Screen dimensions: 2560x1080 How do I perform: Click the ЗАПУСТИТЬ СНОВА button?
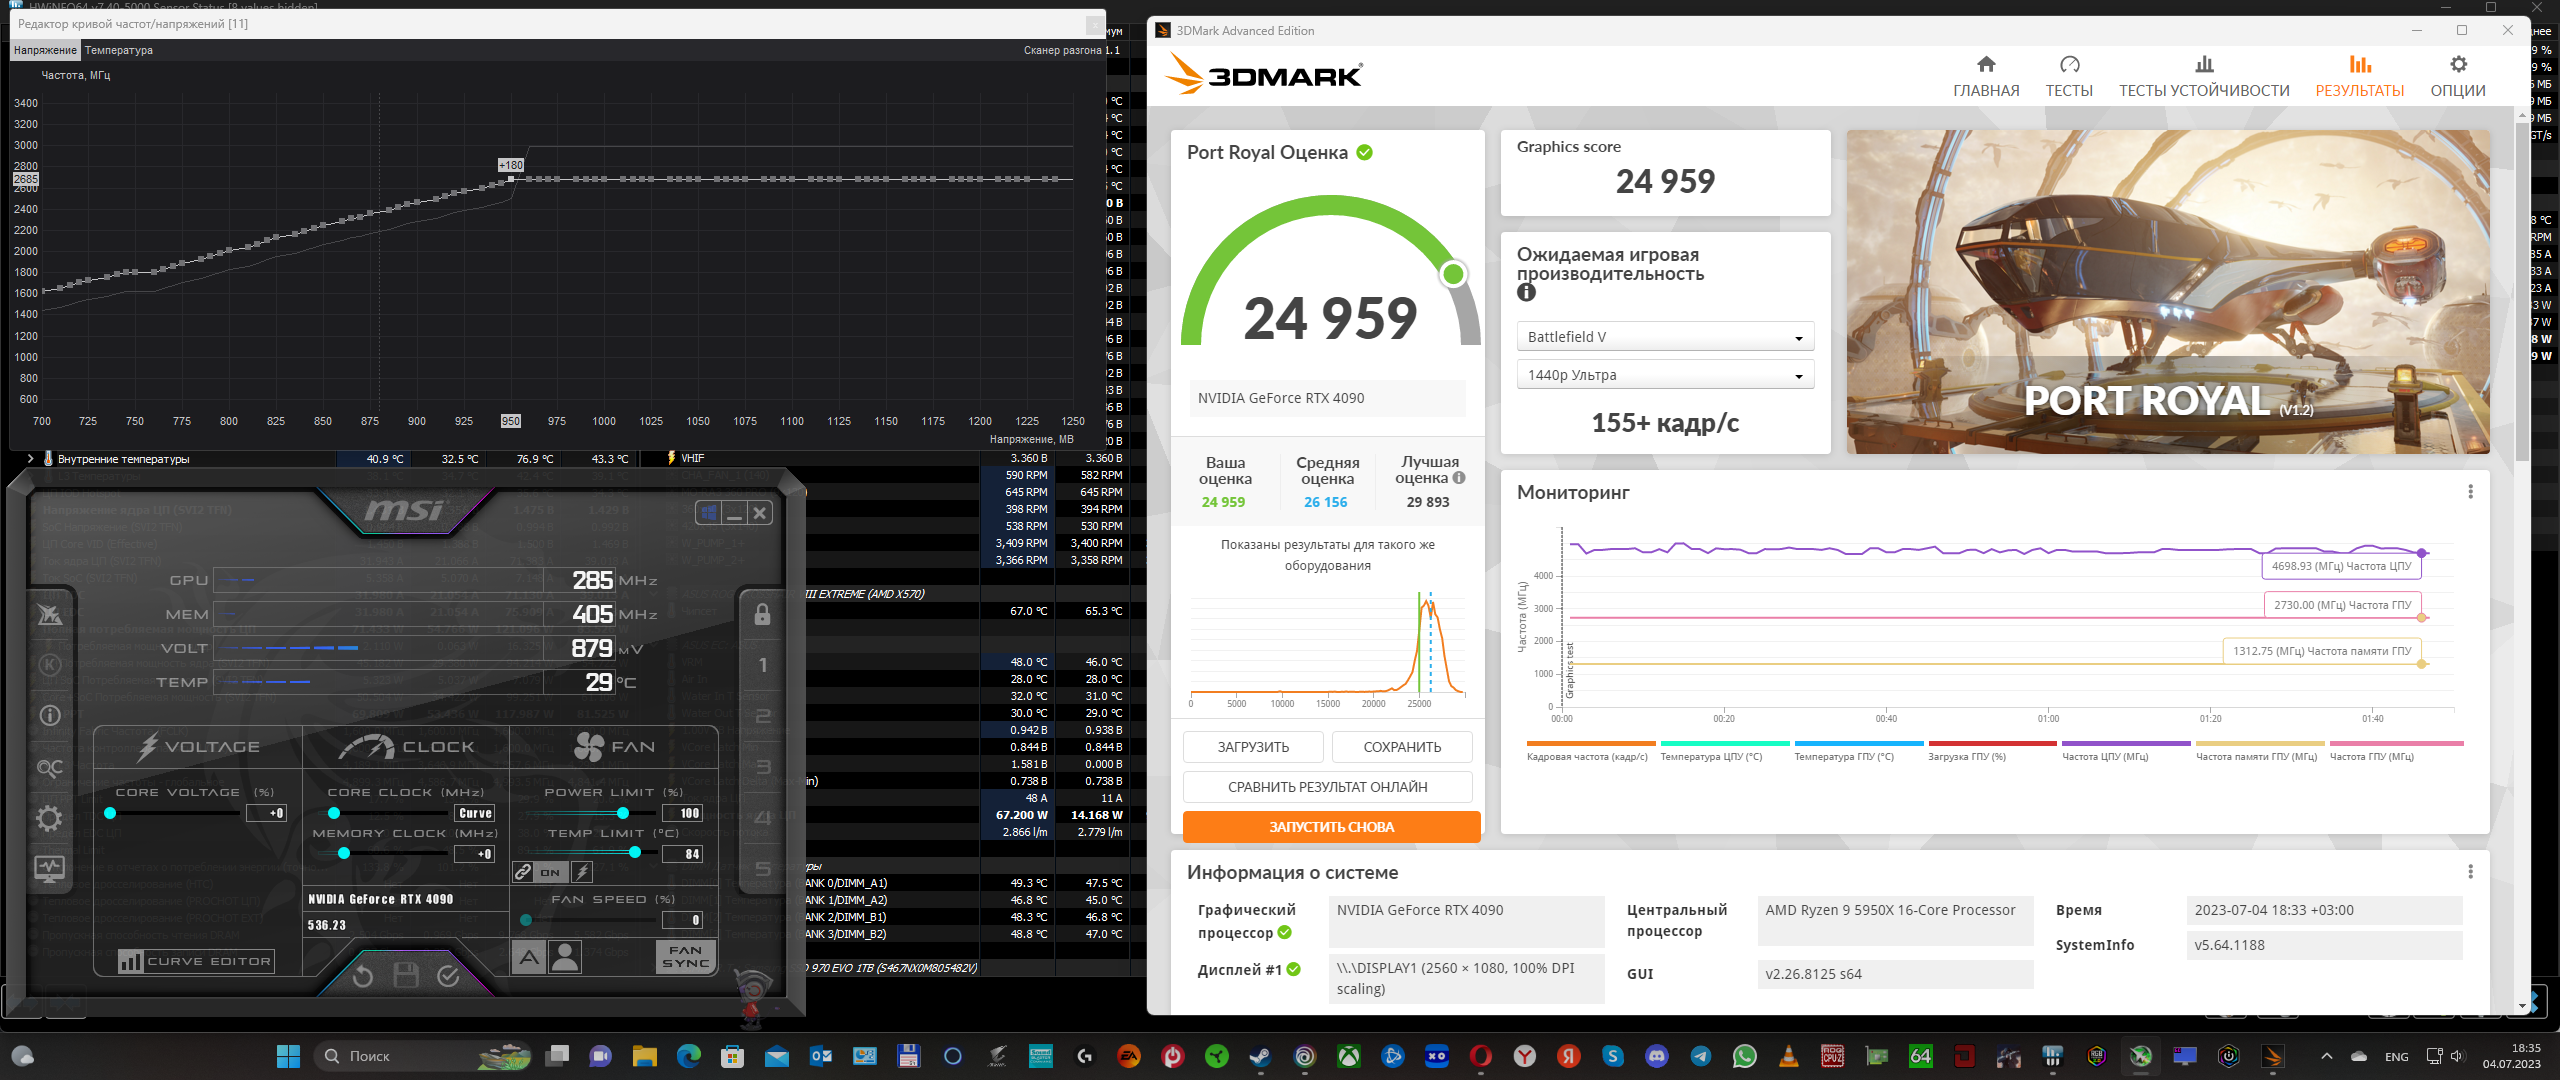pyautogui.click(x=1331, y=827)
